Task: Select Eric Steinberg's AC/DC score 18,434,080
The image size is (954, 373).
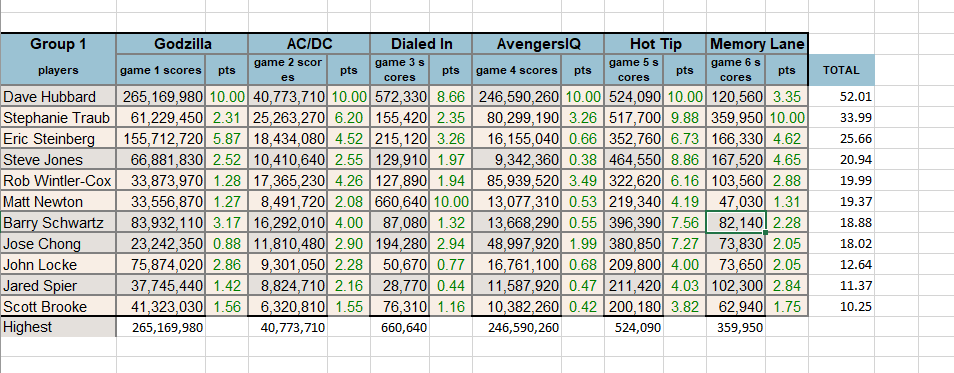Action: coord(288,139)
